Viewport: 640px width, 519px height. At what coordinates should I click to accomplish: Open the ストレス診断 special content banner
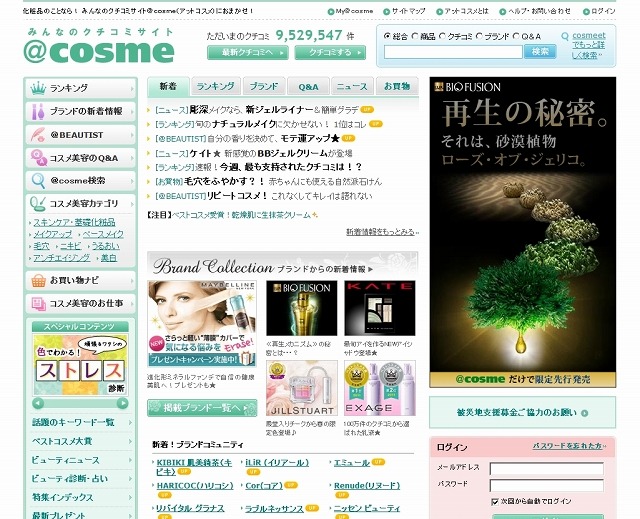tap(80, 365)
